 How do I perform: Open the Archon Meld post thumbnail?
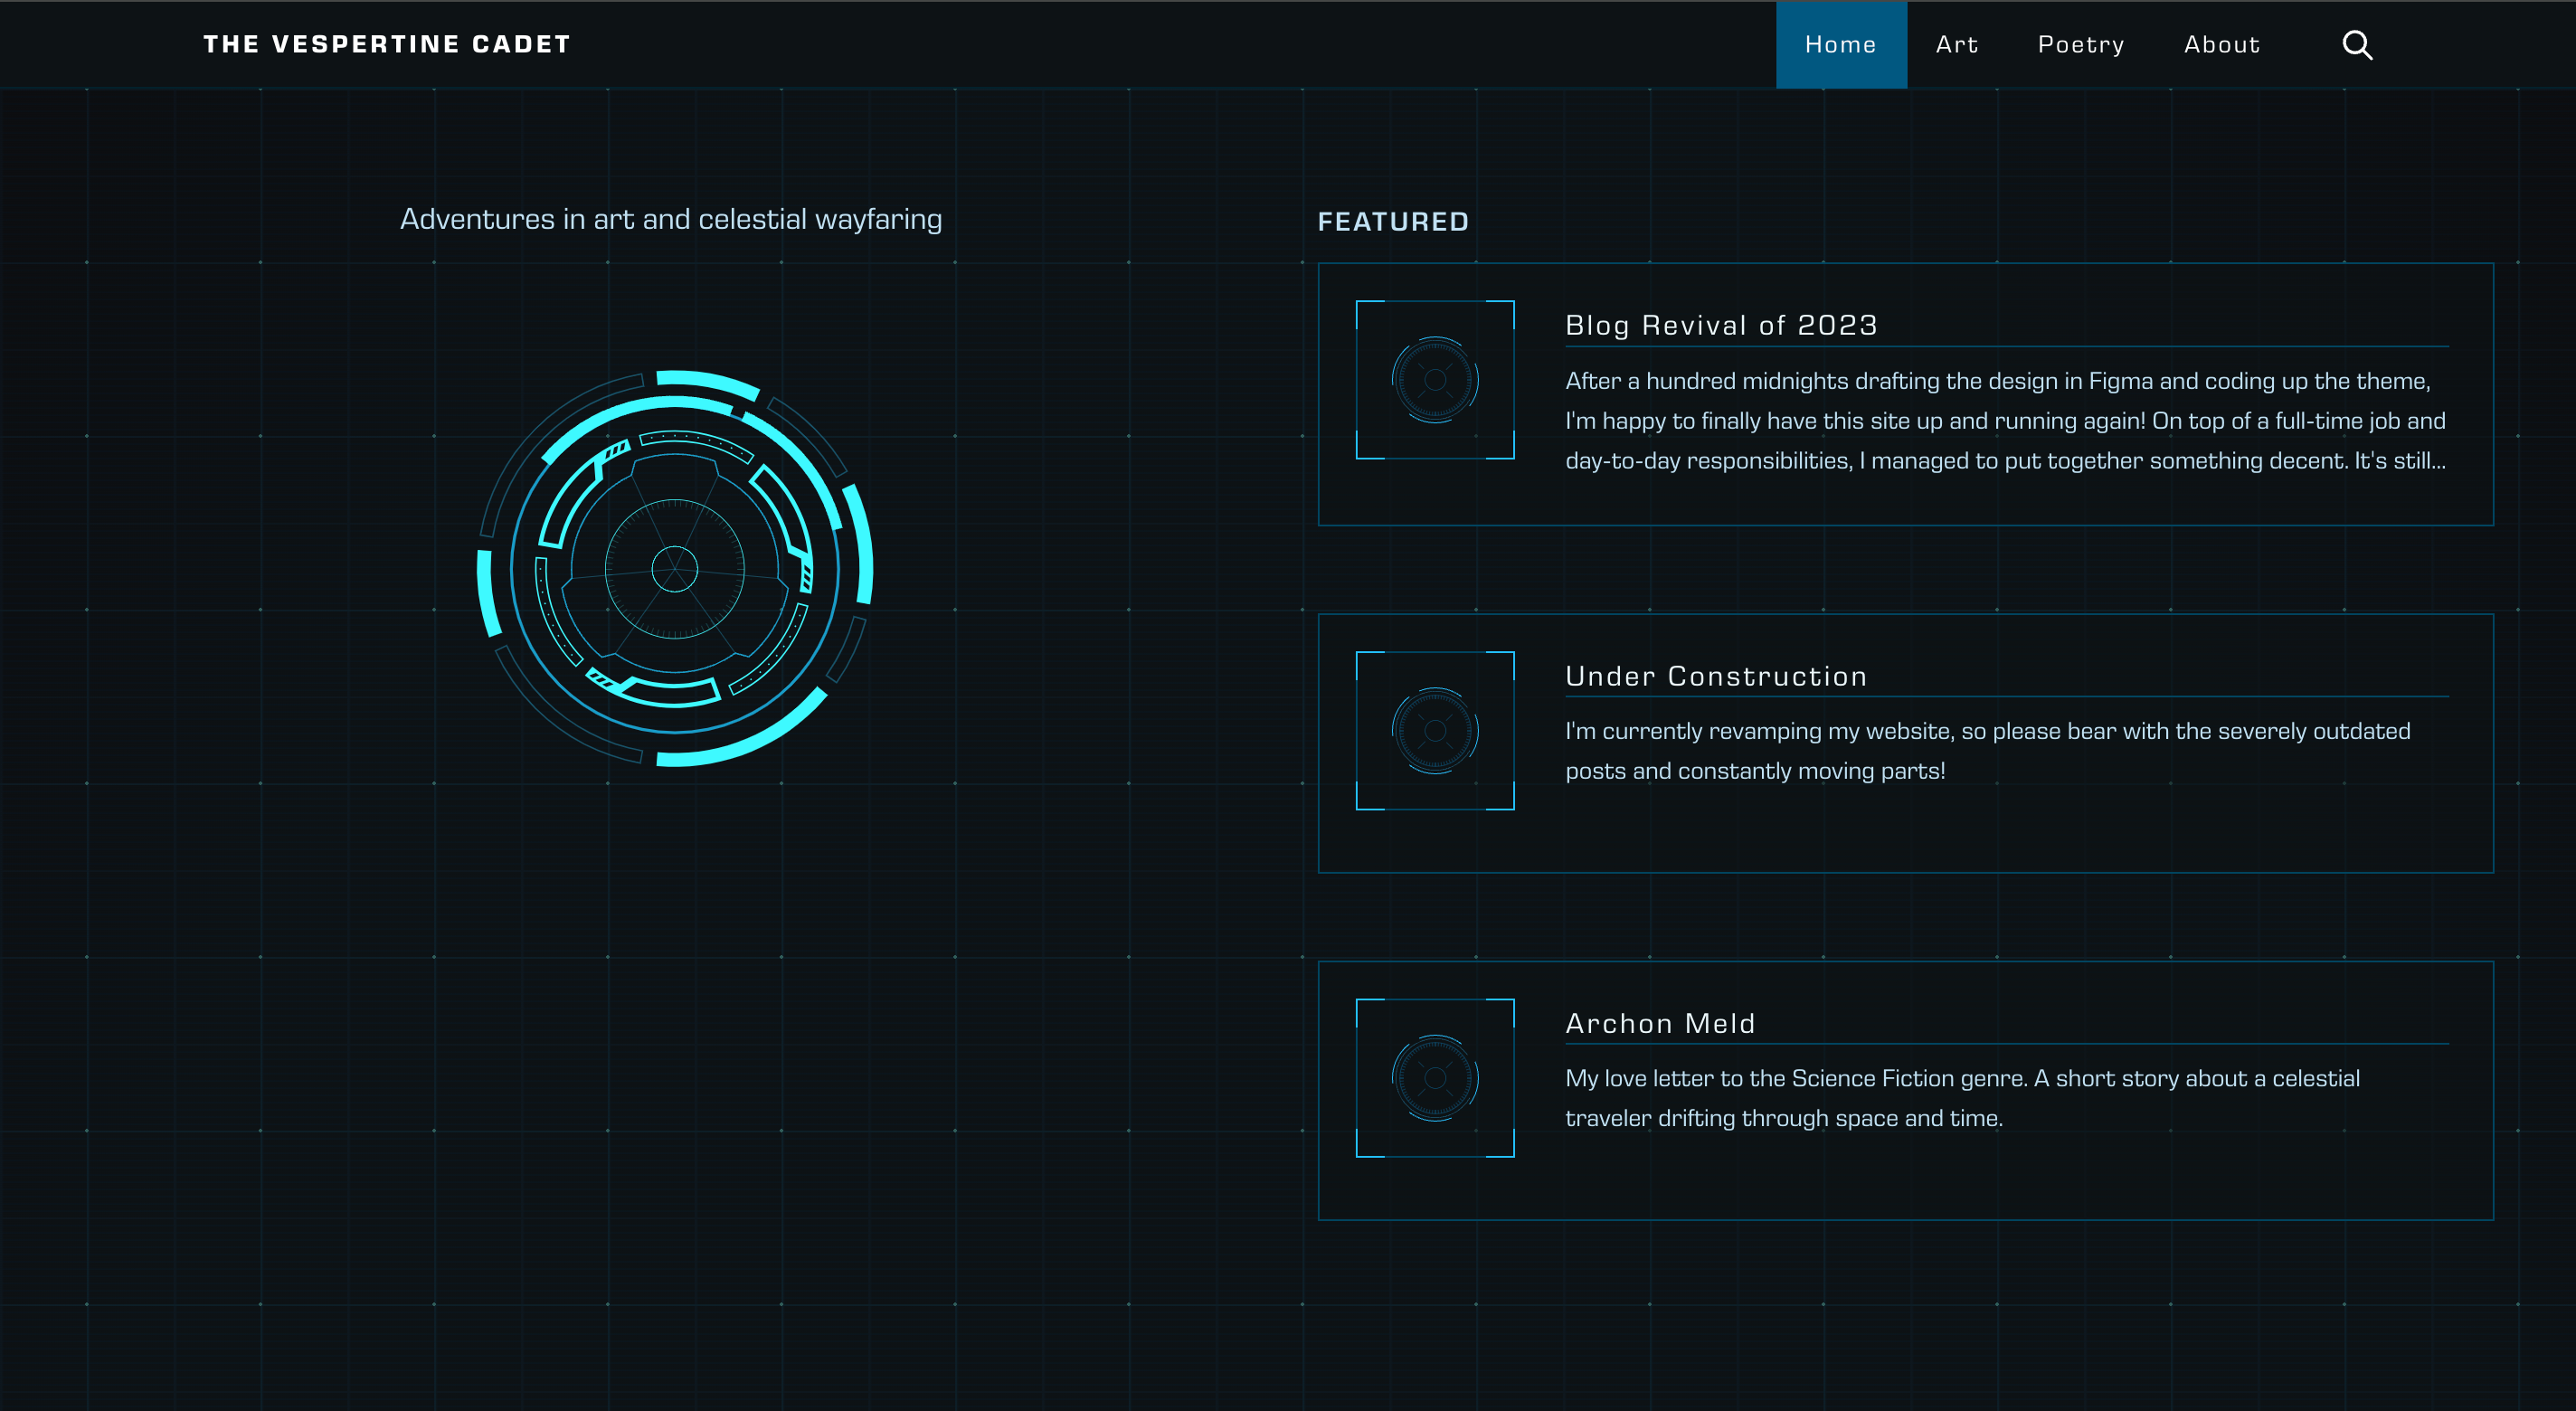coord(1434,1078)
